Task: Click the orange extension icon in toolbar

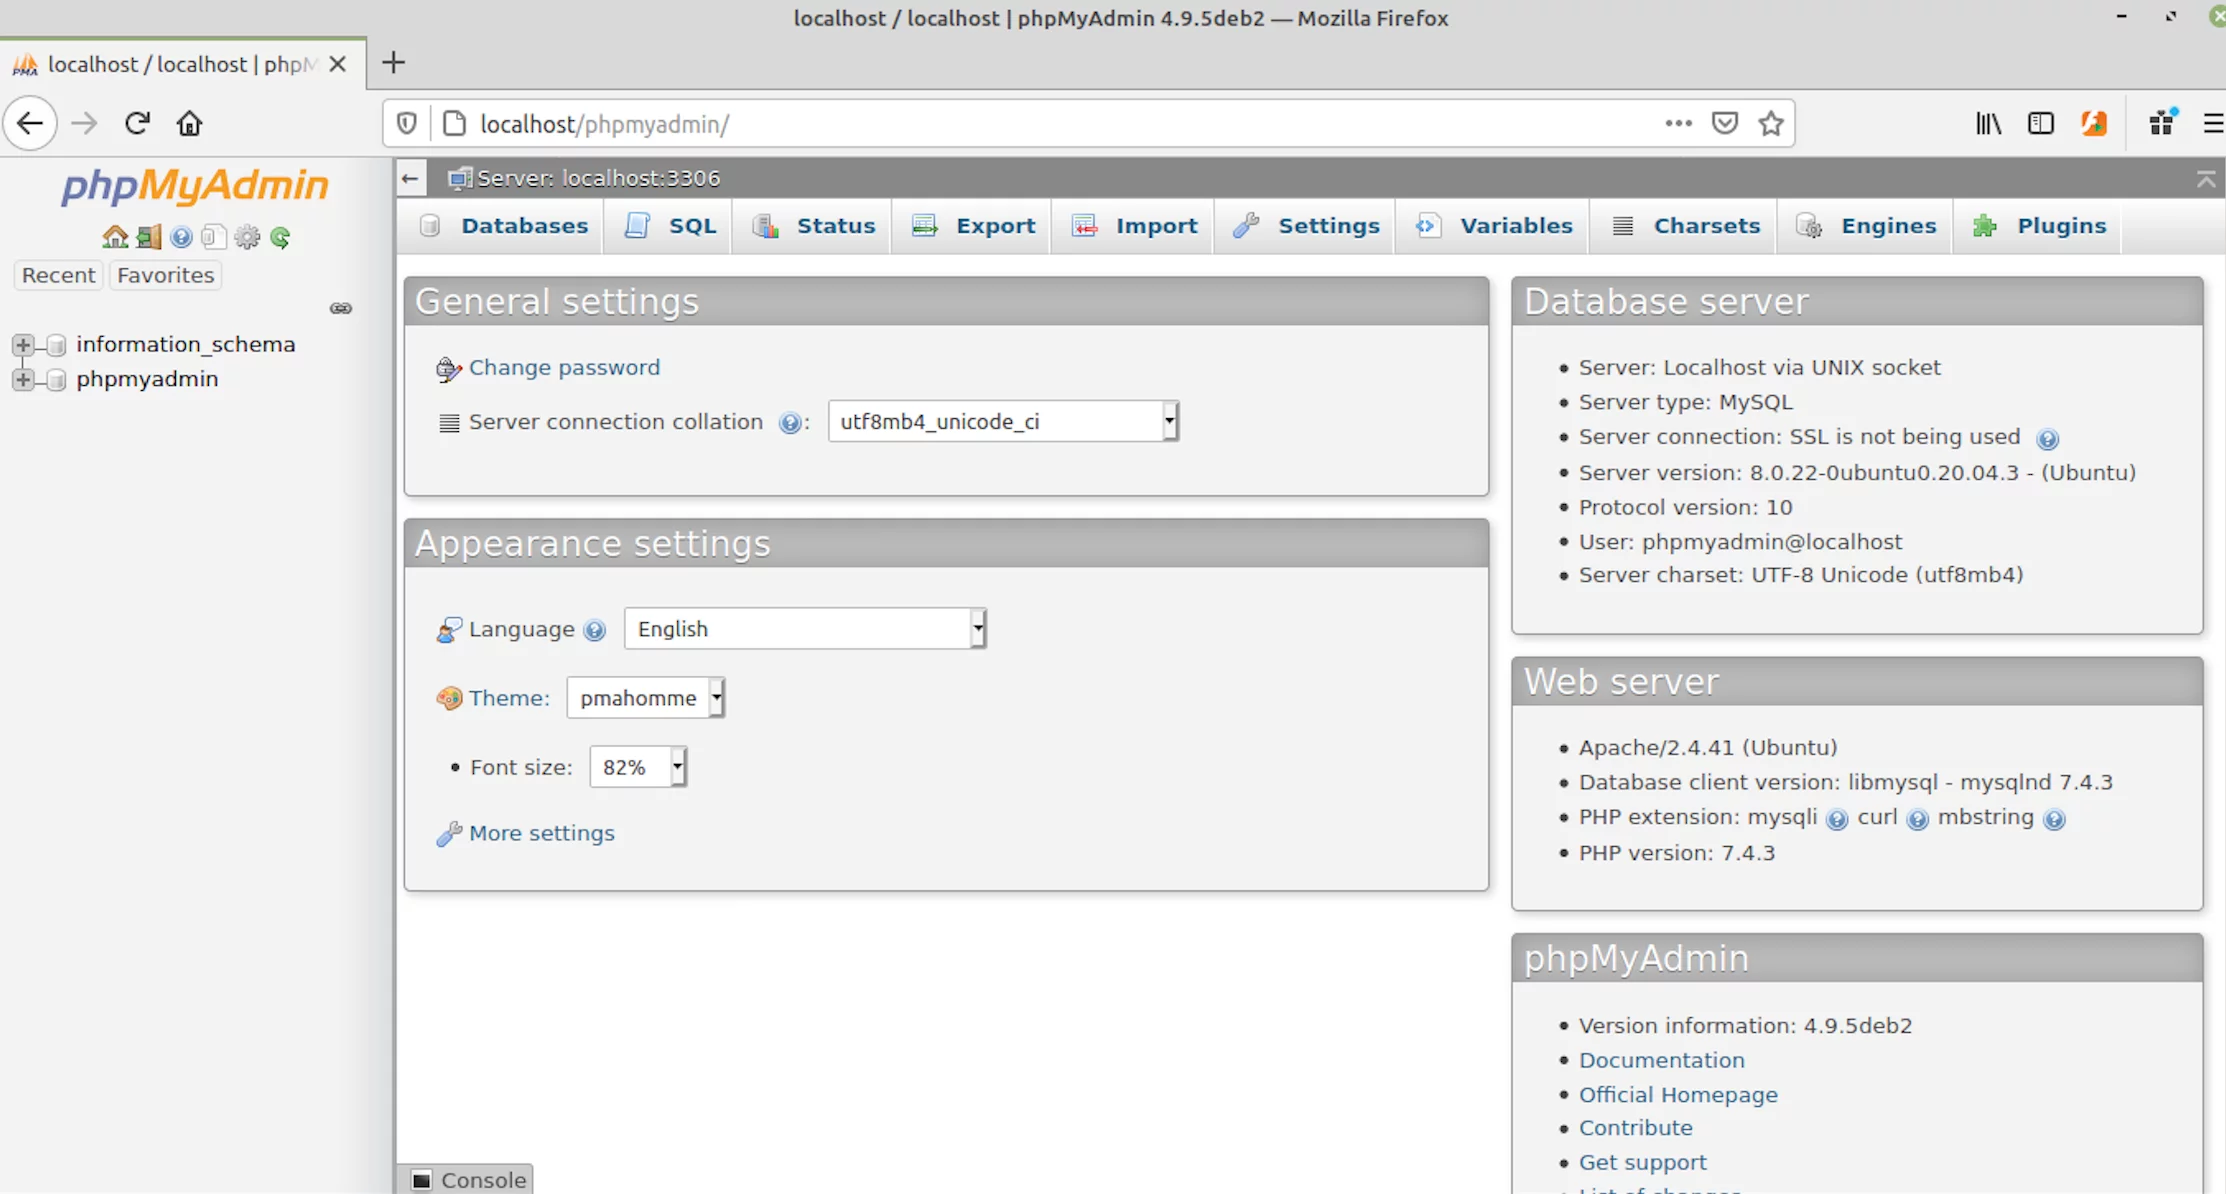Action: click(x=2094, y=123)
